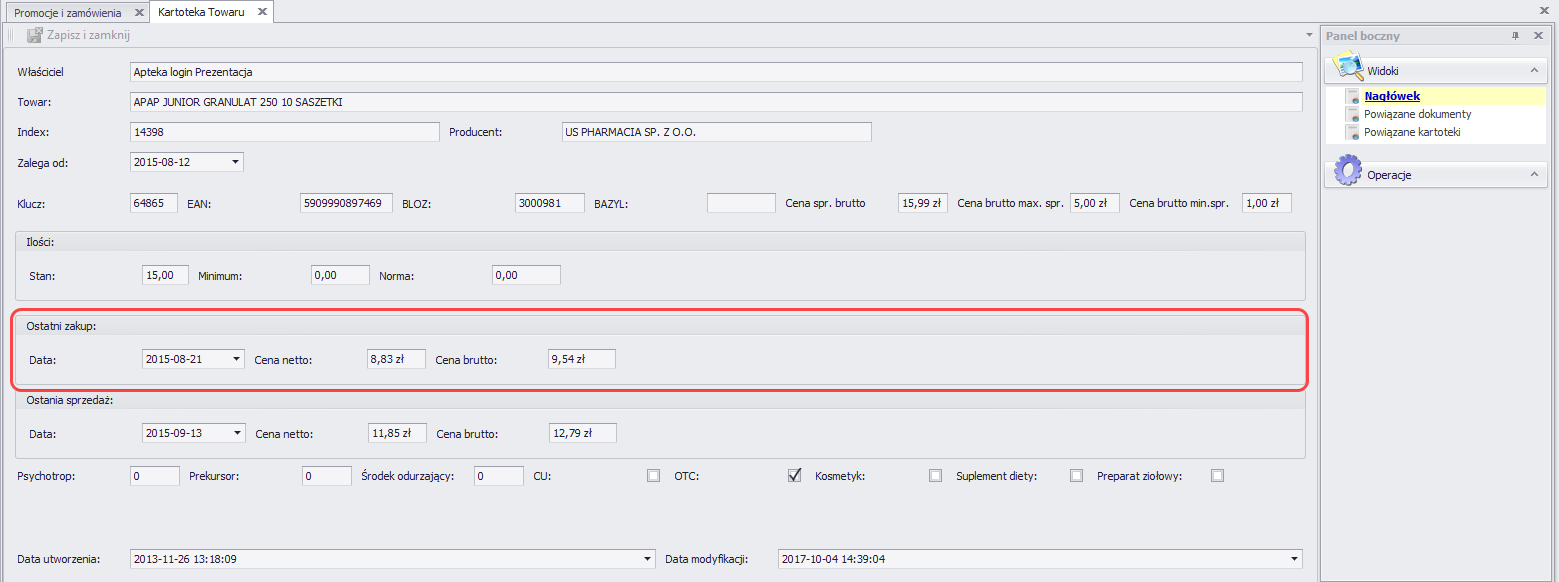Click the Zapisz i zamknij save icon
Viewport: 1559px width, 582px height.
[x=34, y=35]
